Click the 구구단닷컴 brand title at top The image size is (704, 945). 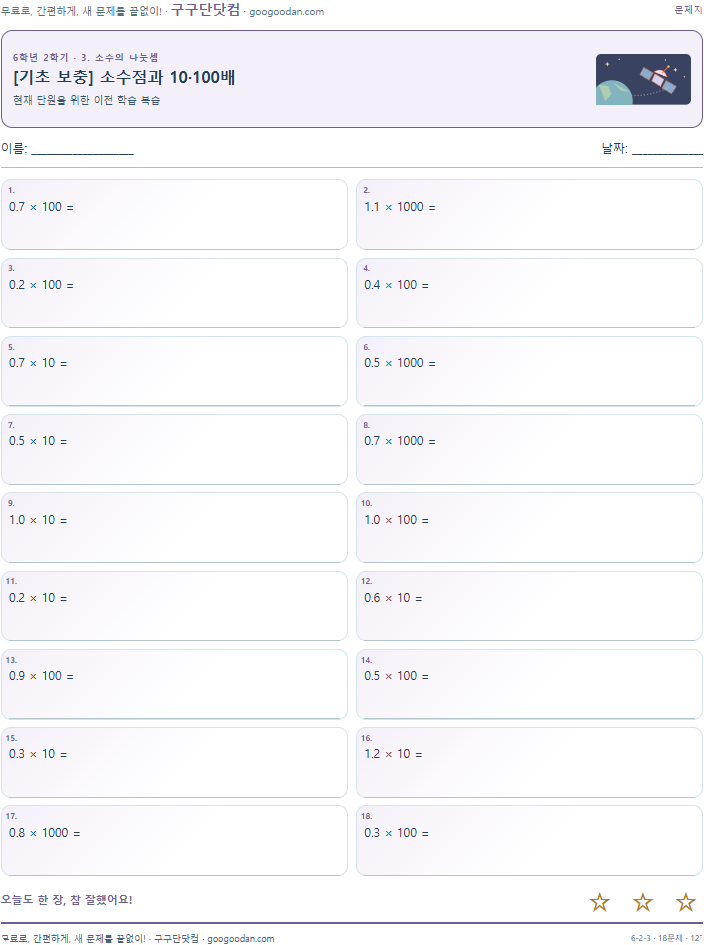(x=206, y=10)
